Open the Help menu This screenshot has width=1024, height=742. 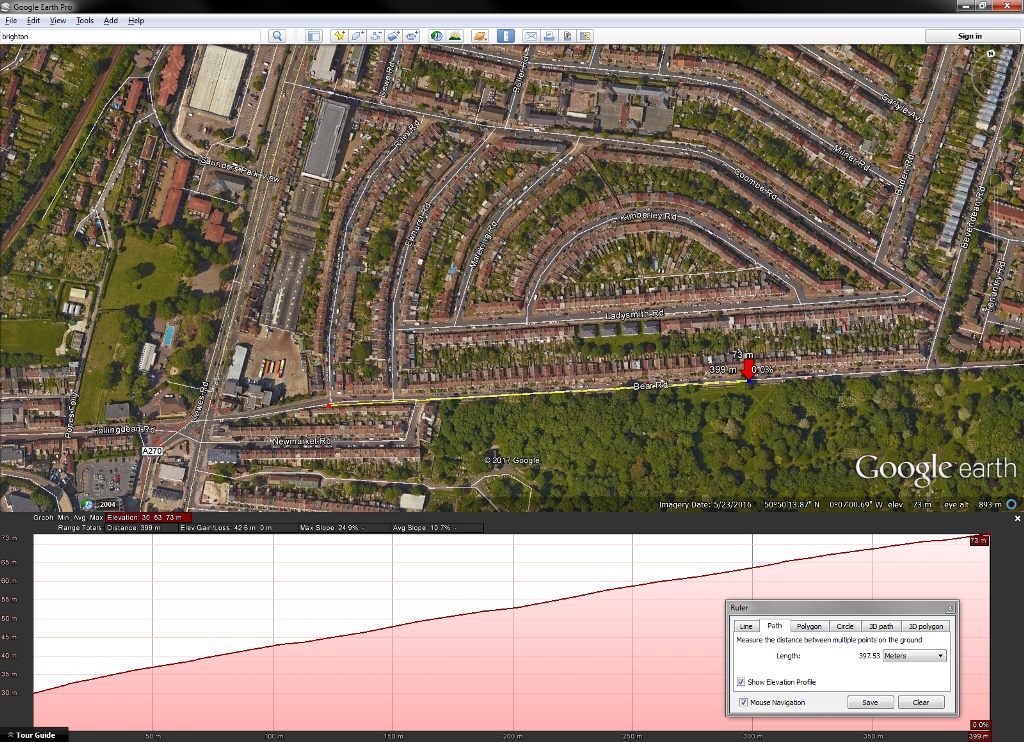136,20
